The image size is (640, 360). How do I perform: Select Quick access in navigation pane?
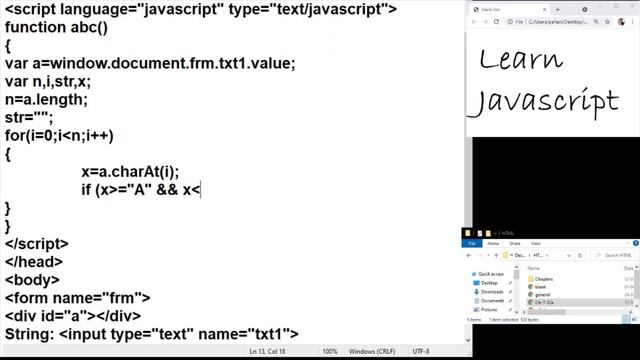488,274
